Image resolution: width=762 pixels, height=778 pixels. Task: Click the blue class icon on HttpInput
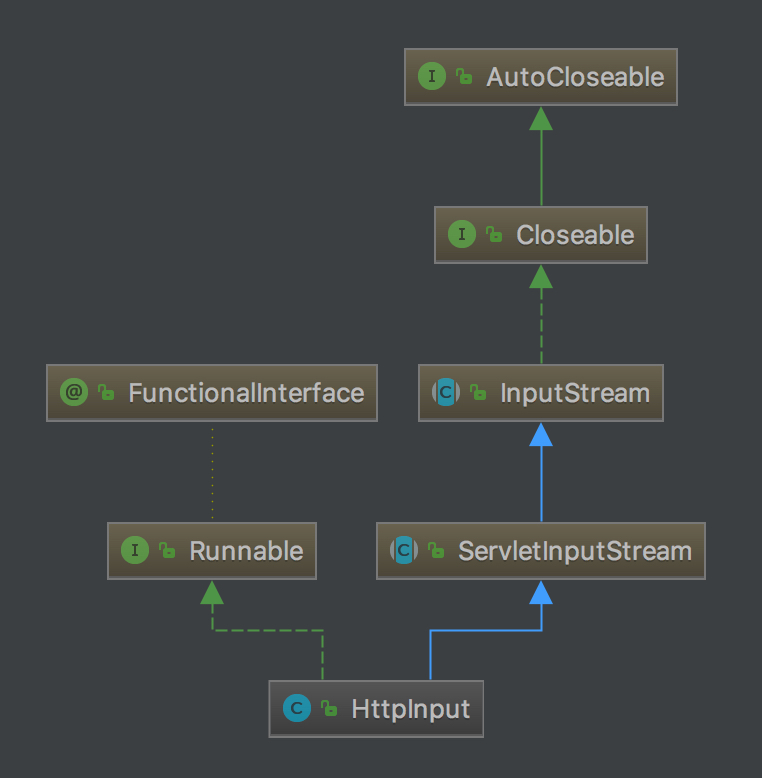[x=297, y=708]
